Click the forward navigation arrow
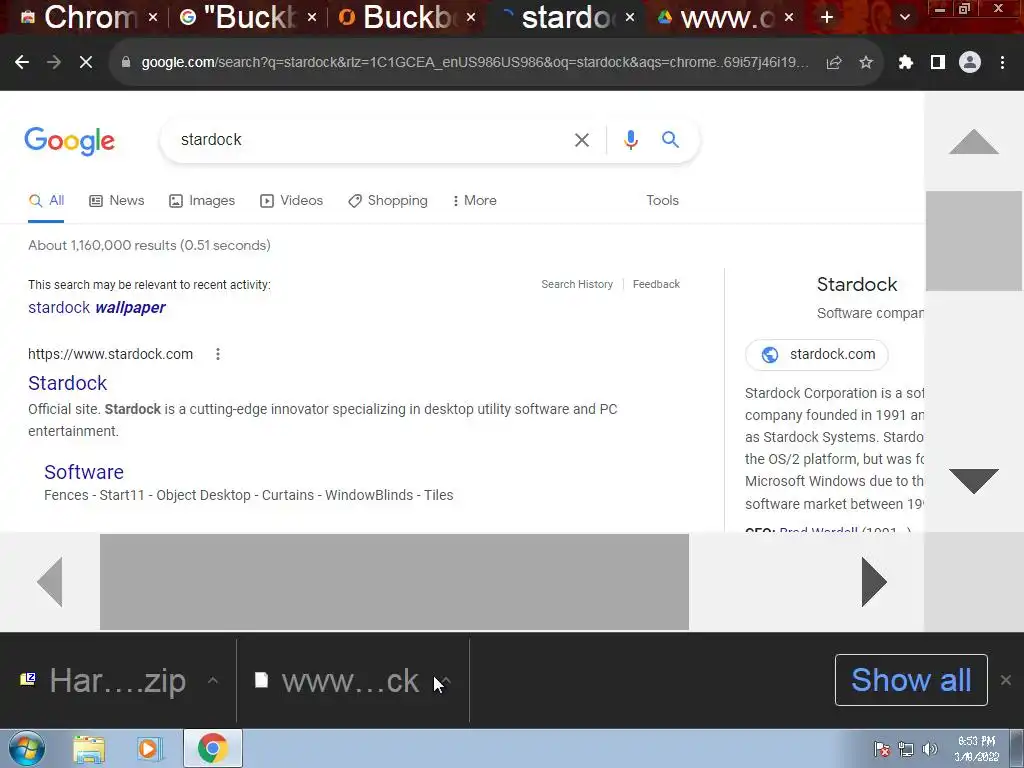Viewport: 1024px width, 768px height. coord(54,62)
